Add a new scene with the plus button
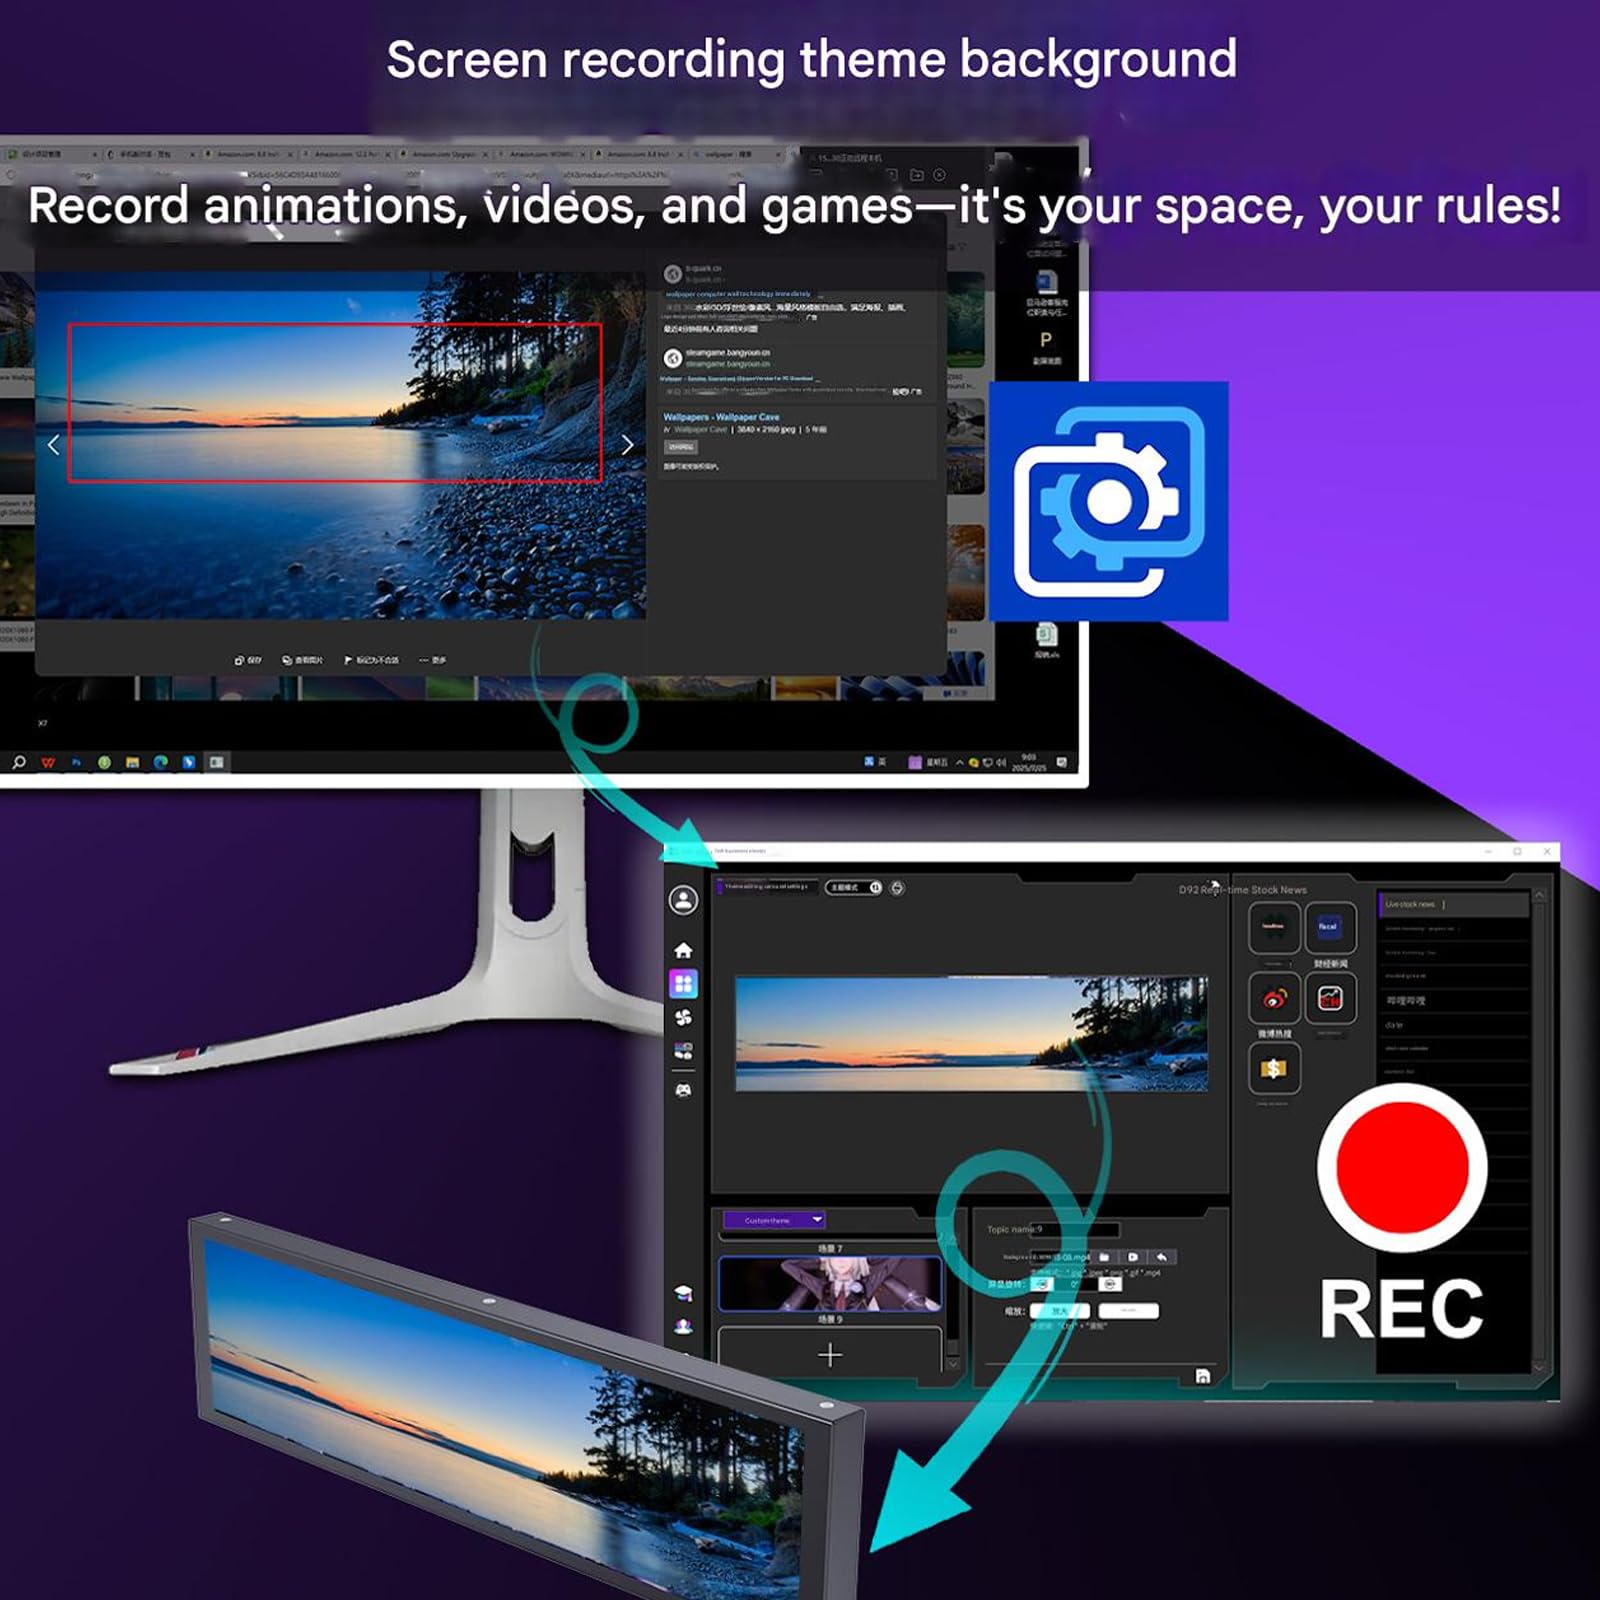 coord(830,1355)
